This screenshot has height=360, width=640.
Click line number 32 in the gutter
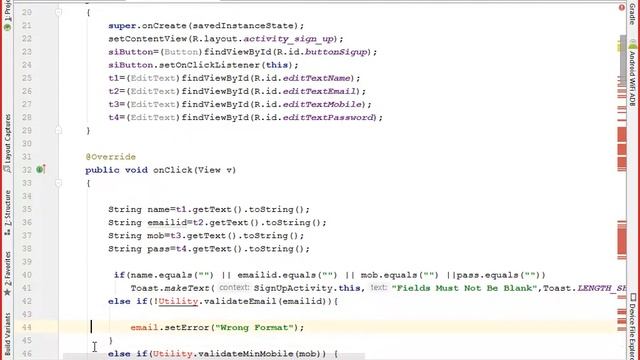pos(27,170)
